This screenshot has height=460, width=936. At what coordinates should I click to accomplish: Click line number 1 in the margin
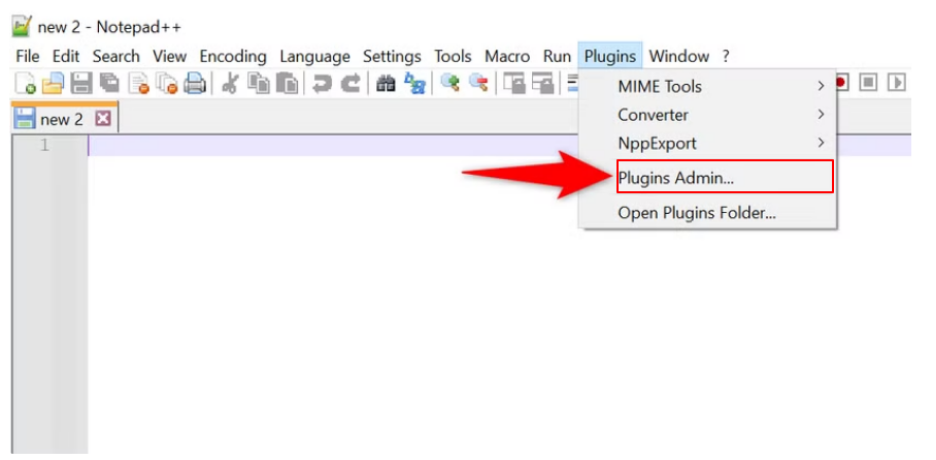pyautogui.click(x=44, y=145)
